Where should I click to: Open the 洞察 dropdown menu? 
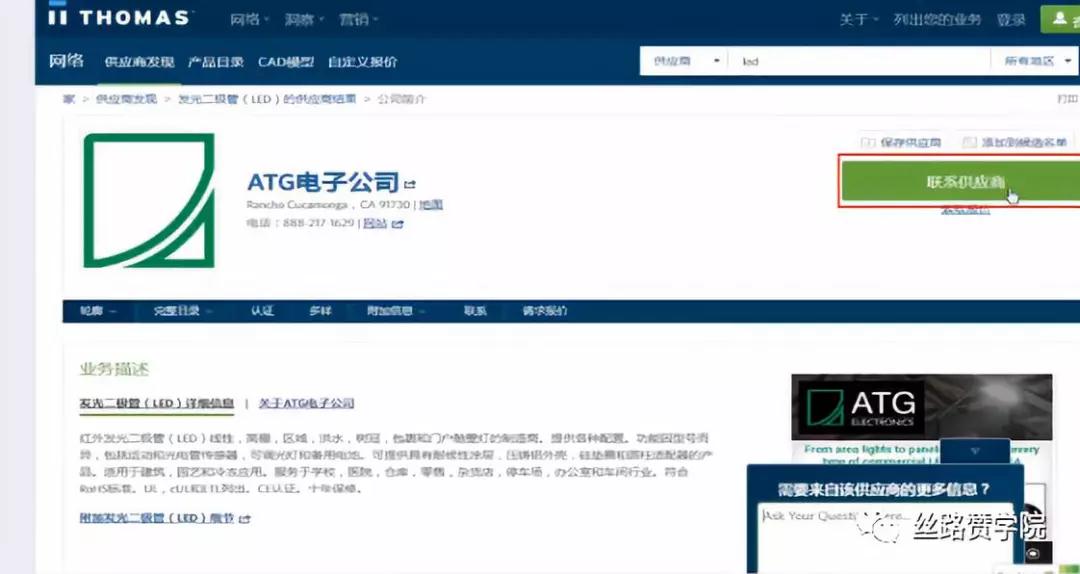pyautogui.click(x=304, y=19)
